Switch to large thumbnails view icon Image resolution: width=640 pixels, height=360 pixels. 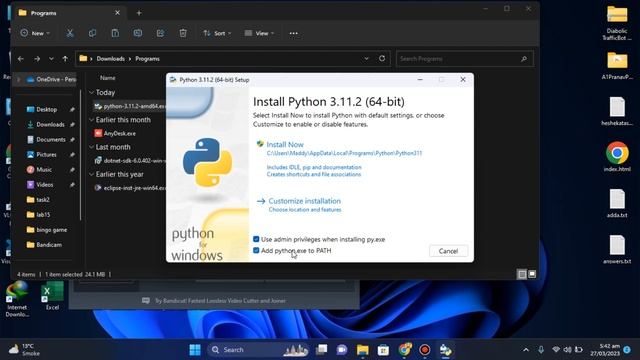[x=532, y=274]
